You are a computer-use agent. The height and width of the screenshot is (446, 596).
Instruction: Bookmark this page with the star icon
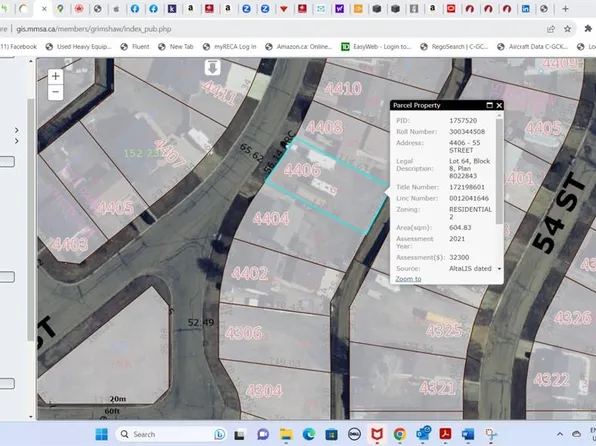(567, 29)
